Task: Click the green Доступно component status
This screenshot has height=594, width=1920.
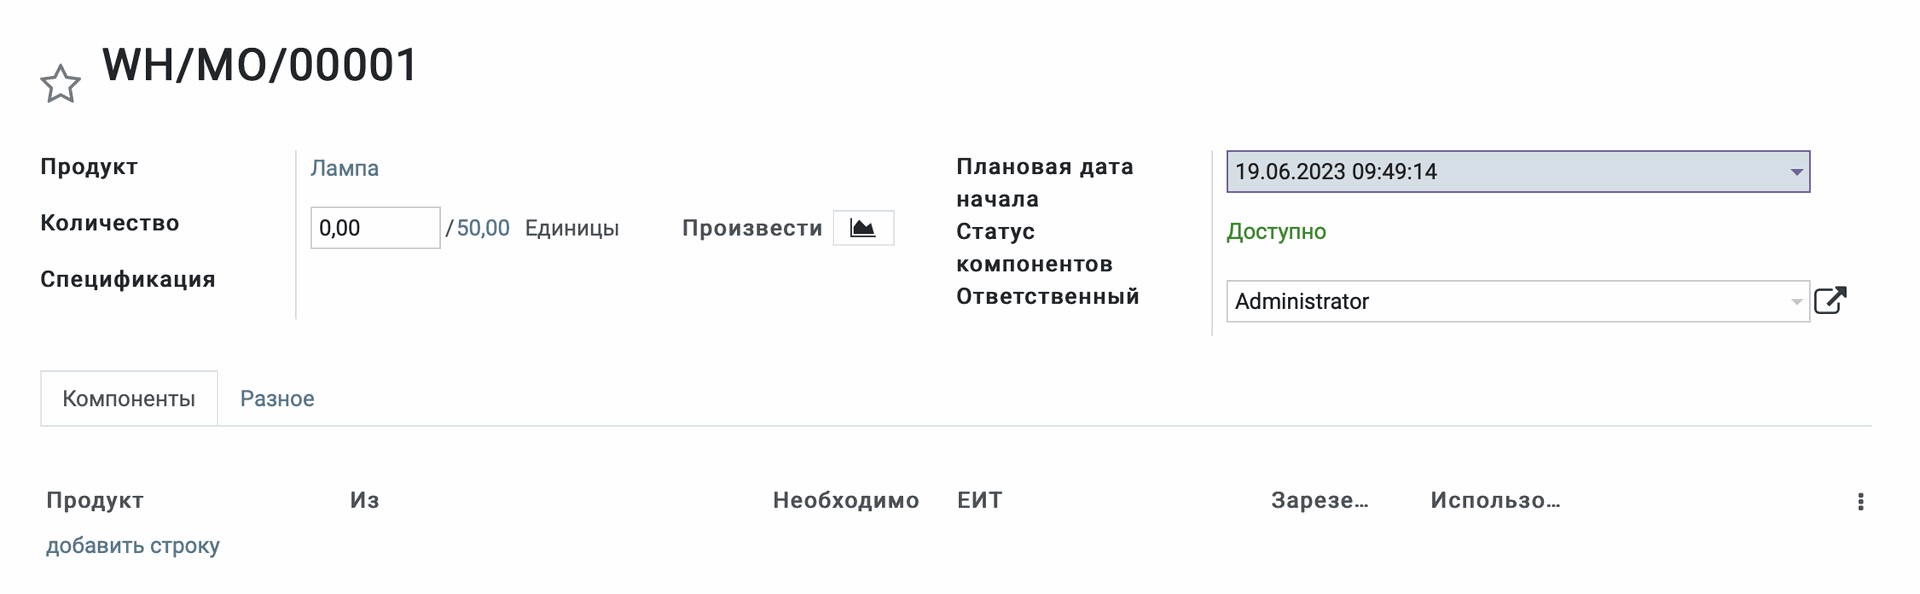Action: coord(1276,232)
